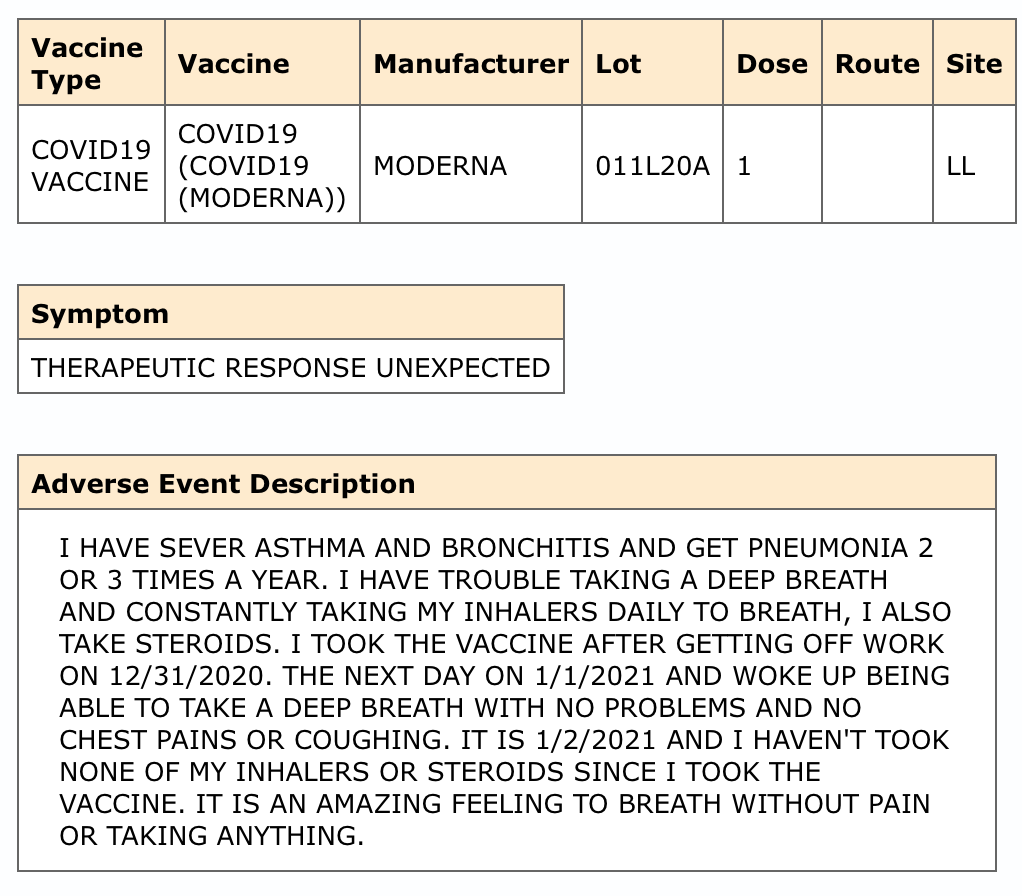Select the LL site cell

[x=974, y=165]
